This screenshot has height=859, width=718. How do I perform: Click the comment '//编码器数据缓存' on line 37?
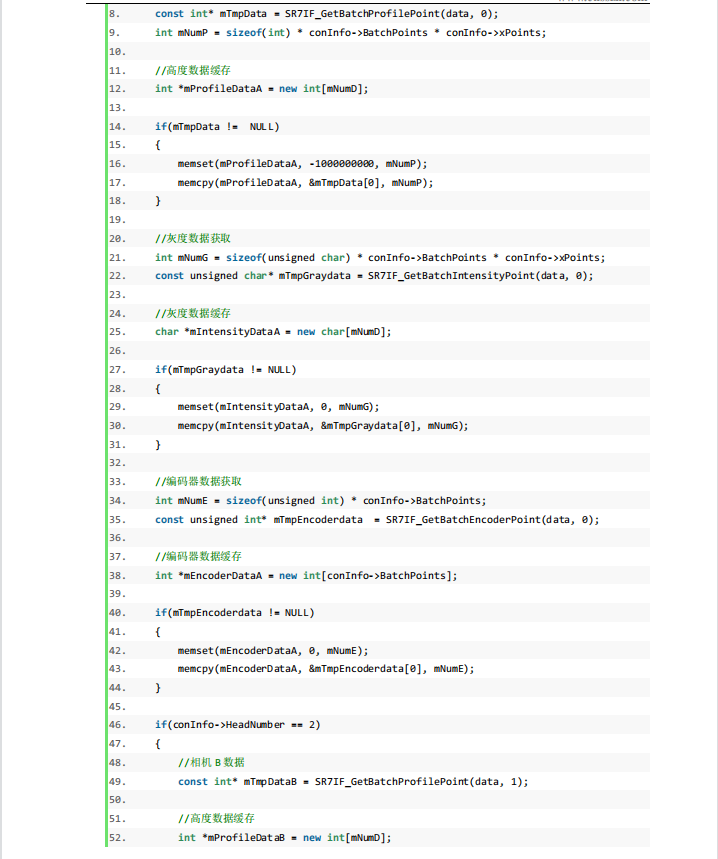198,557
